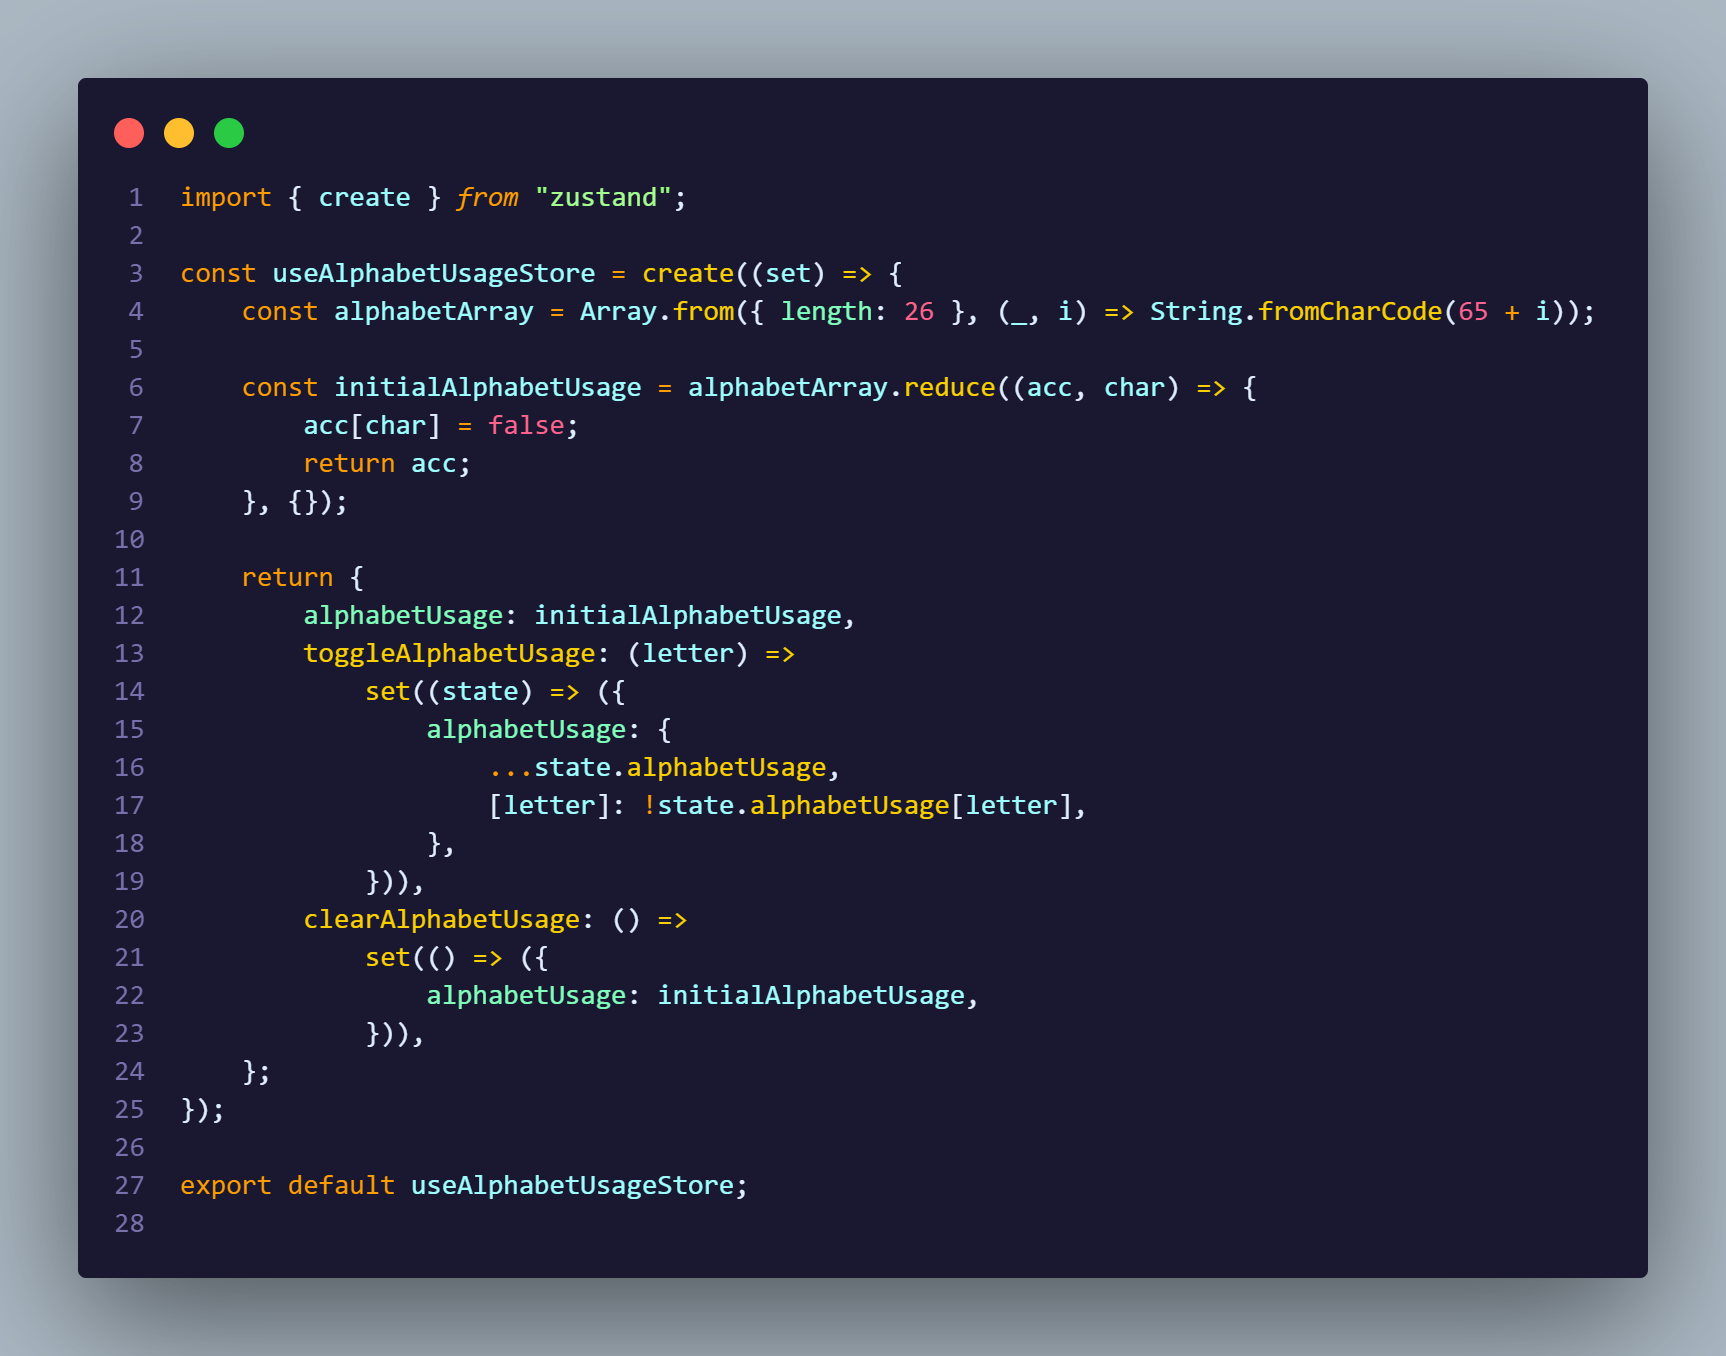This screenshot has width=1726, height=1356.
Task: Click 'export default' on line 27
Action: [288, 1186]
